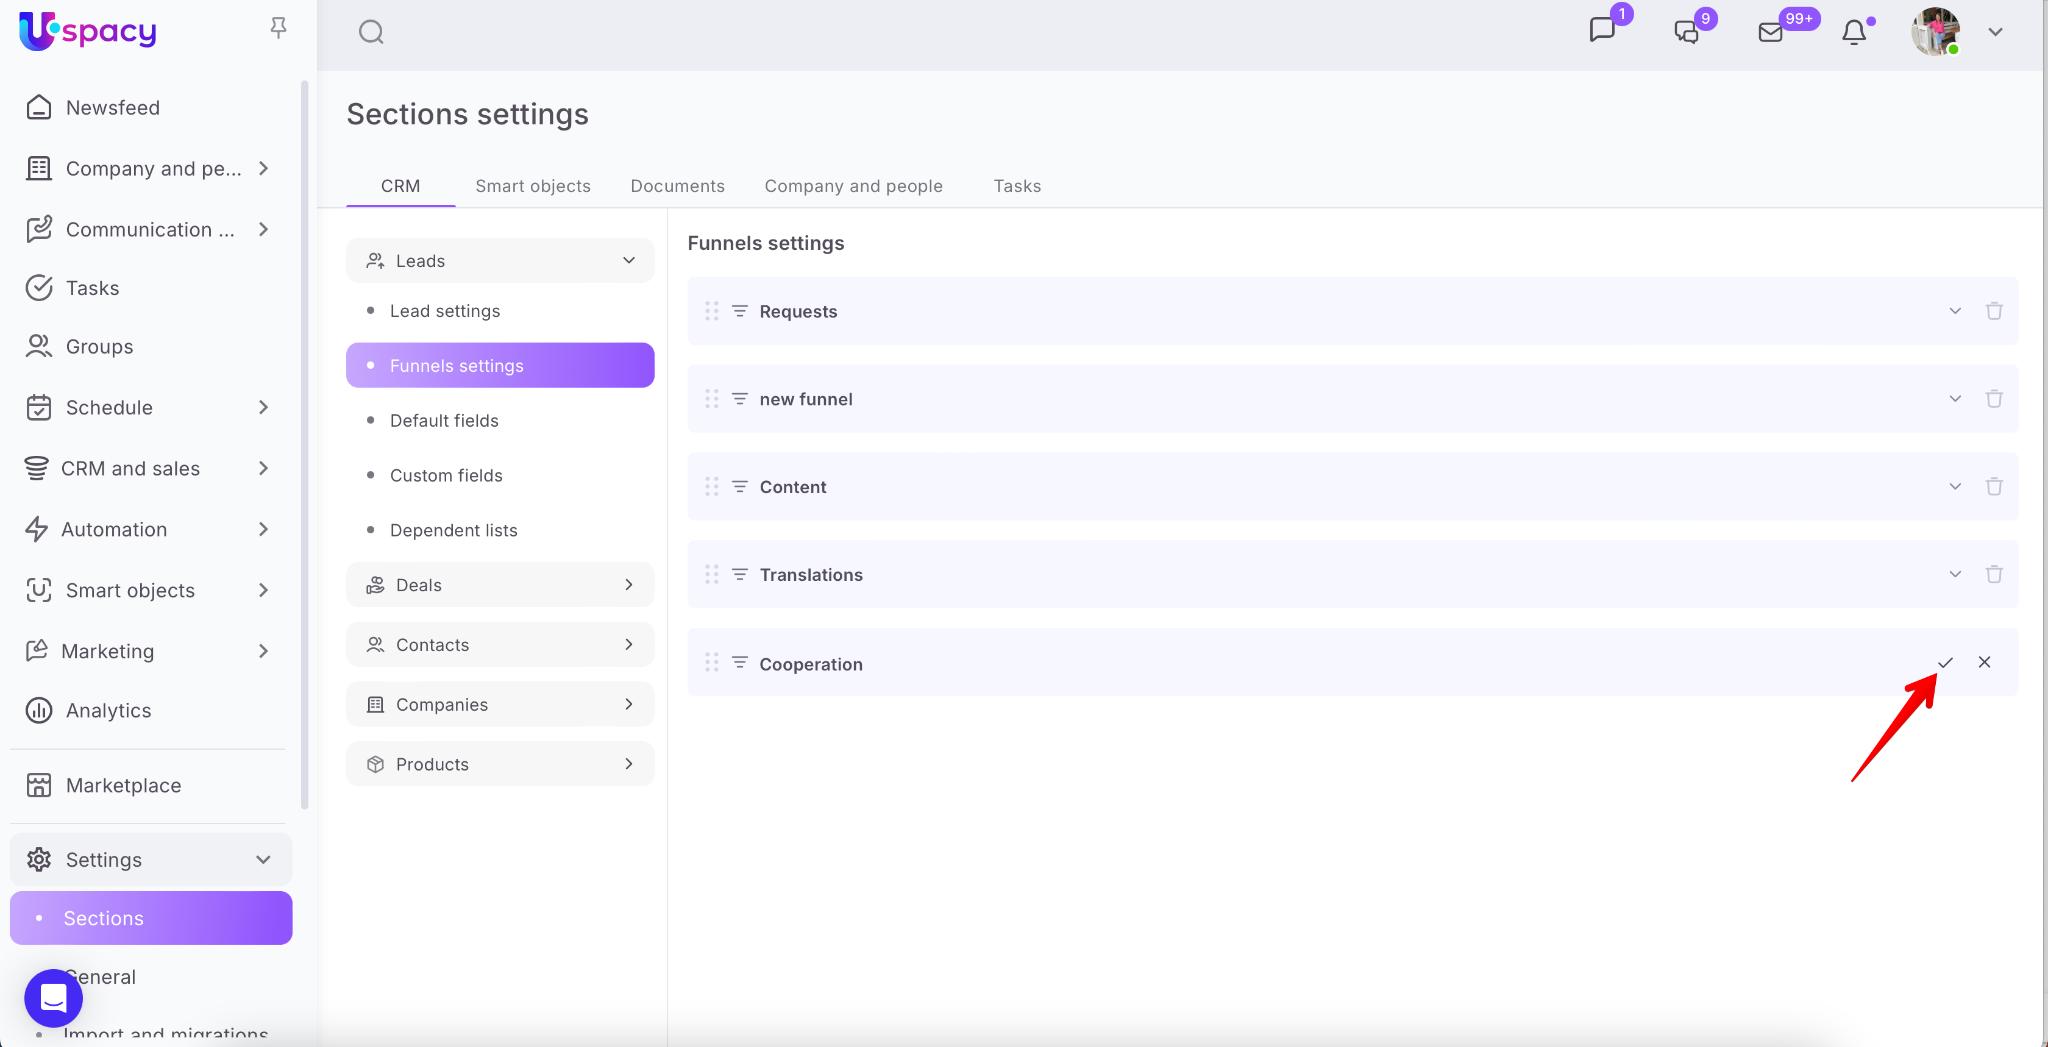2048x1047 pixels.
Task: Open the search icon in top bar
Action: pyautogui.click(x=371, y=32)
